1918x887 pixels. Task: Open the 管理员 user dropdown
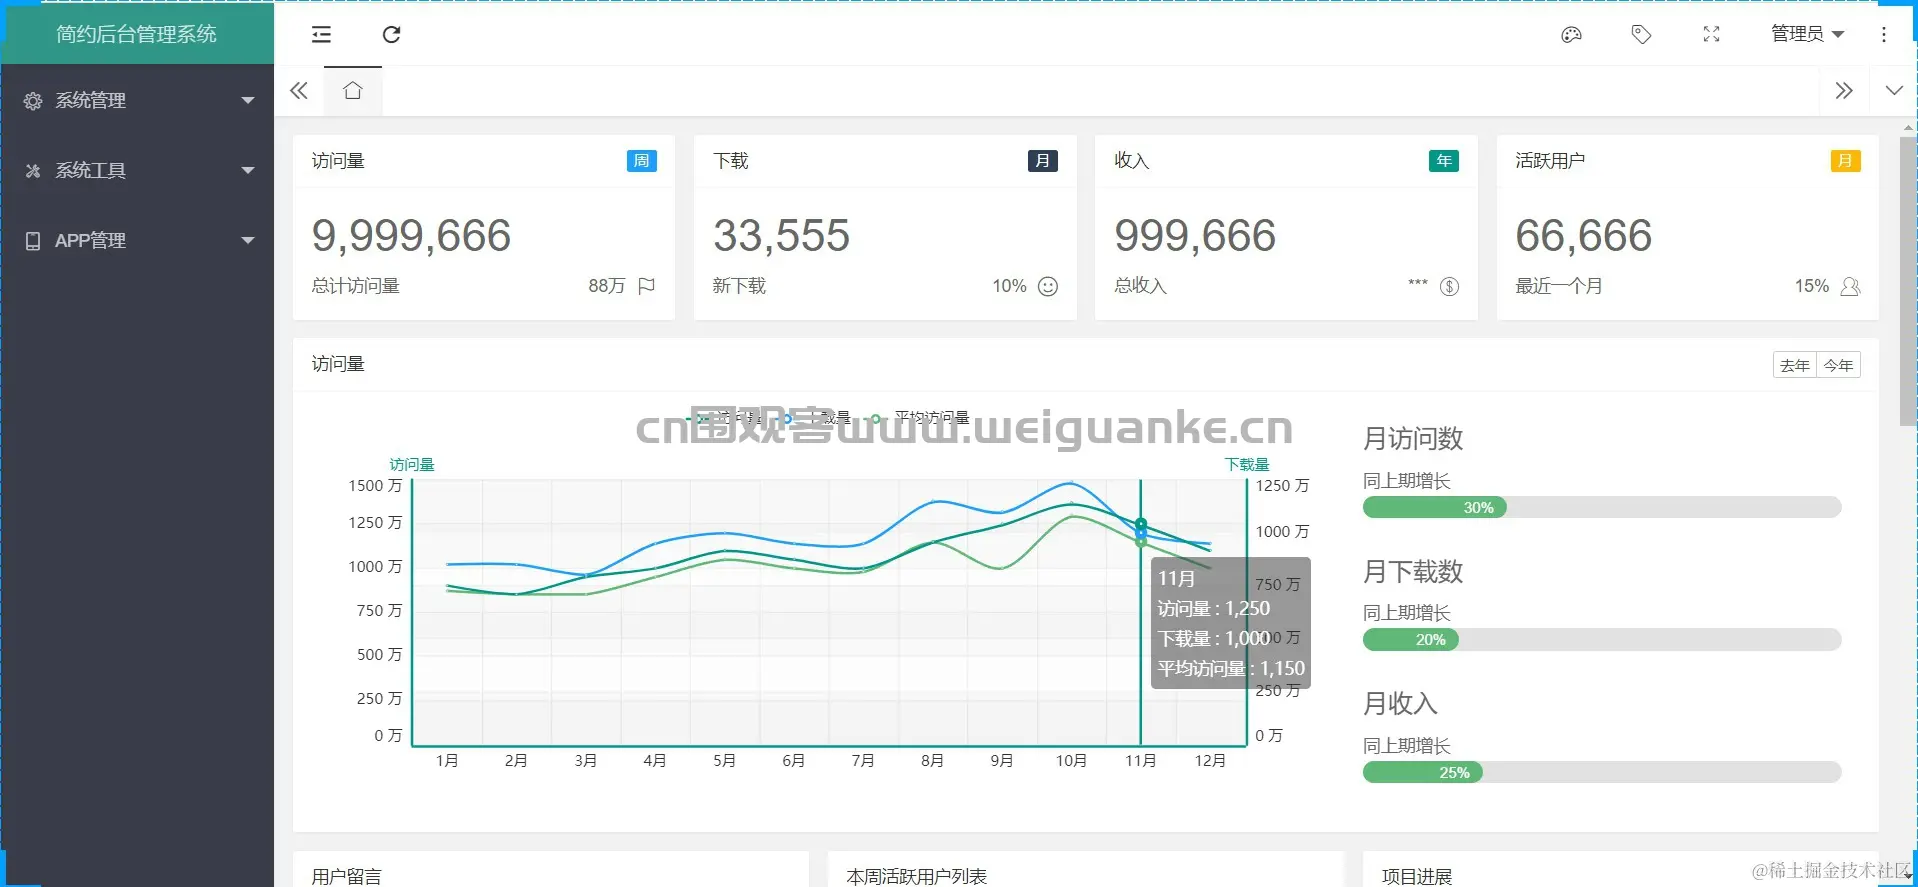[1807, 34]
